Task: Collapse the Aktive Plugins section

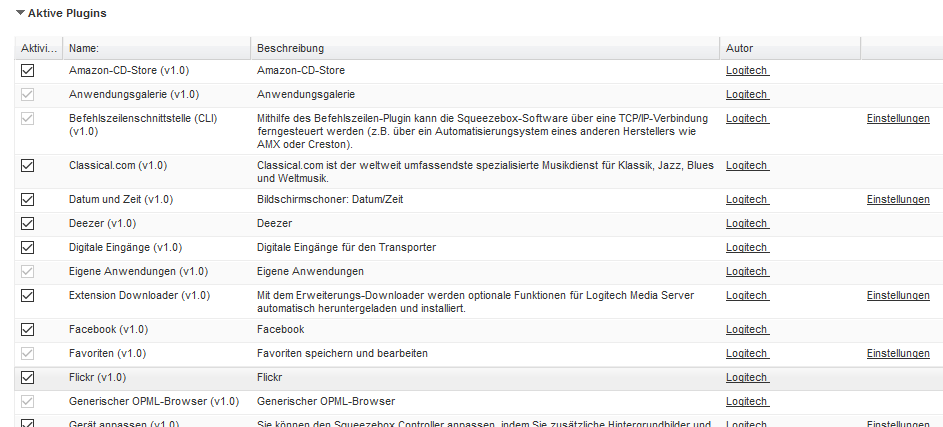Action: [21, 14]
